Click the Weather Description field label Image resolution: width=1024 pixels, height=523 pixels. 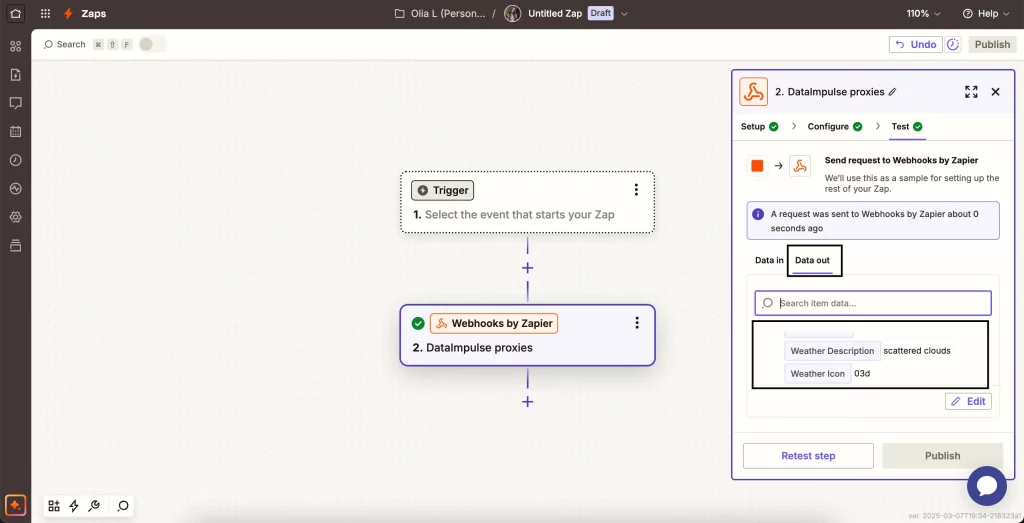pyautogui.click(x=832, y=351)
